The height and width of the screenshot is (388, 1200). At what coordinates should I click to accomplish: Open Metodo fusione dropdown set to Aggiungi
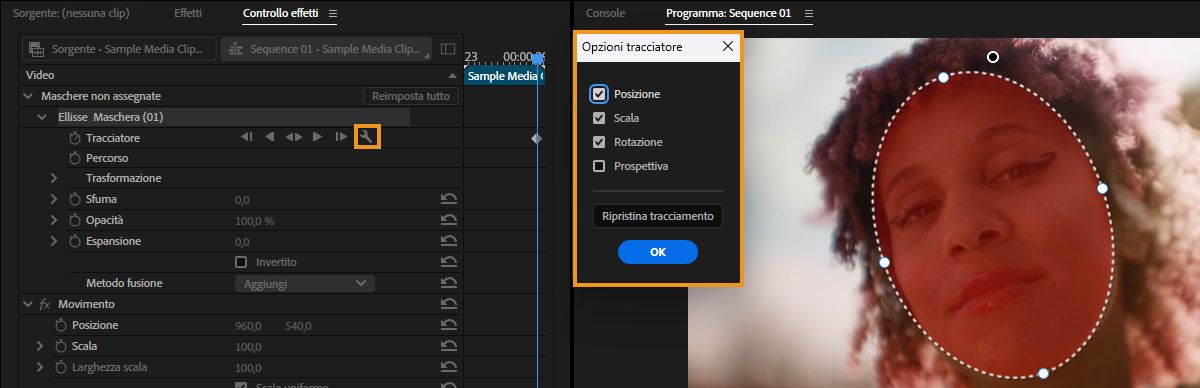tap(305, 283)
